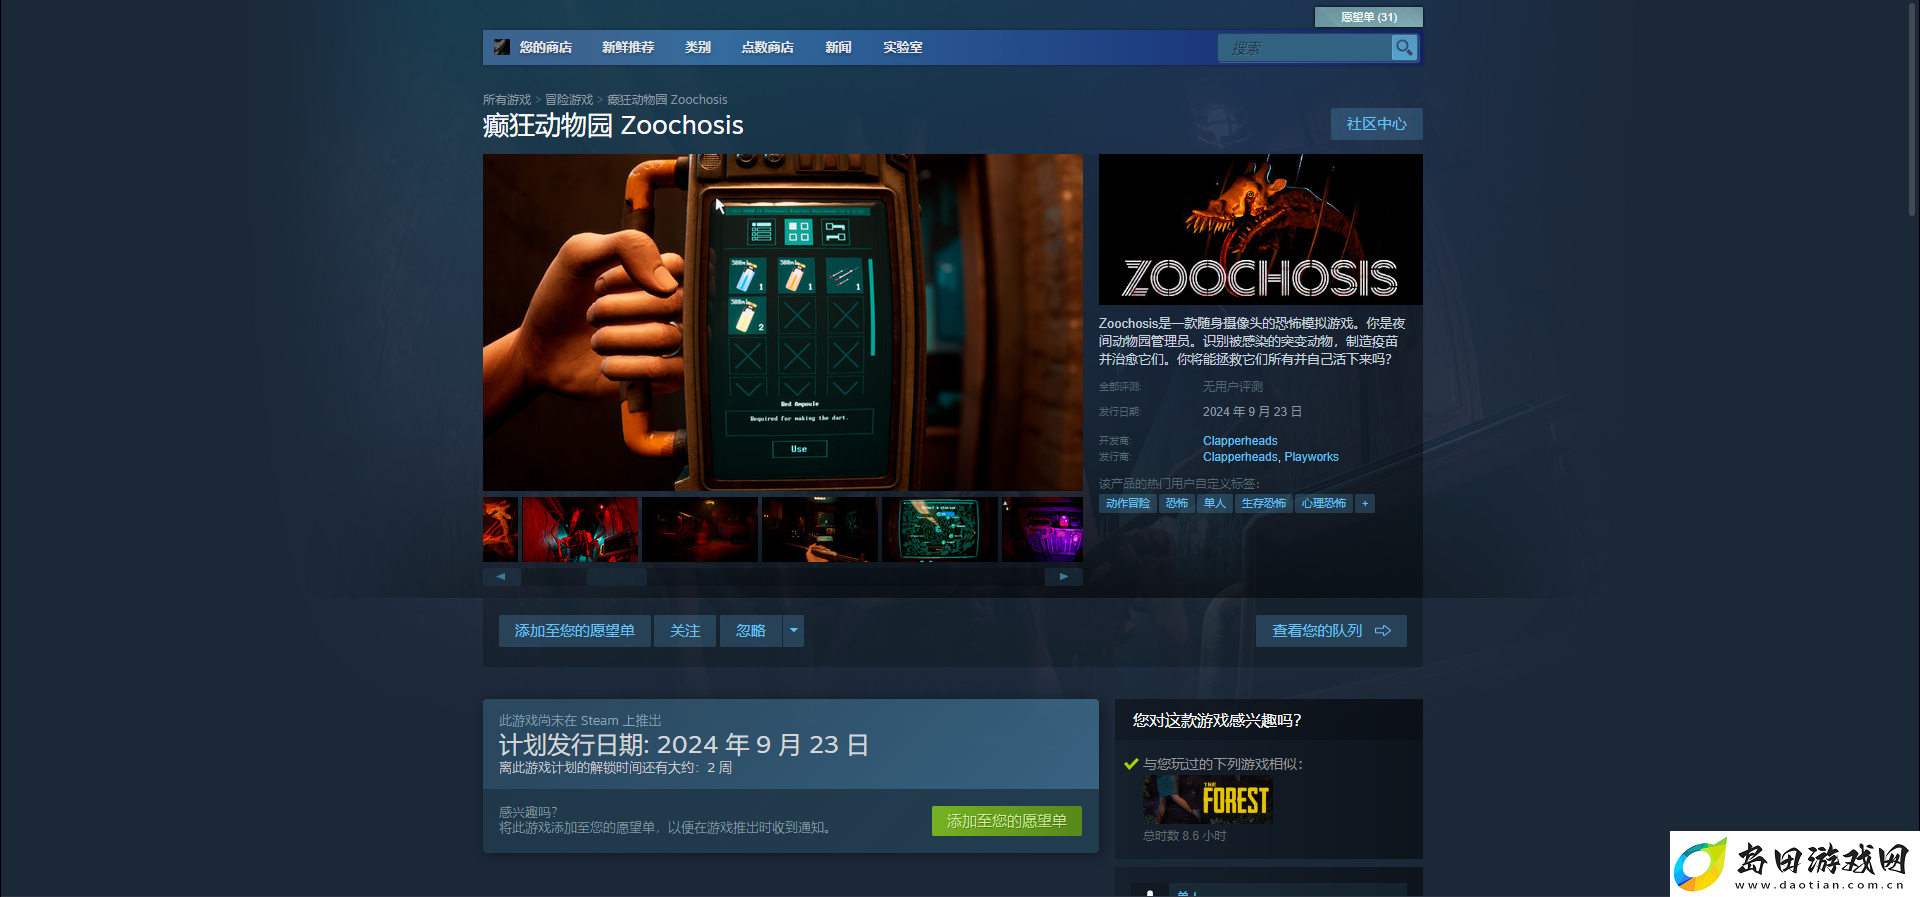Go to the 点数商店 tab
This screenshot has width=1920, height=897.
click(x=767, y=47)
